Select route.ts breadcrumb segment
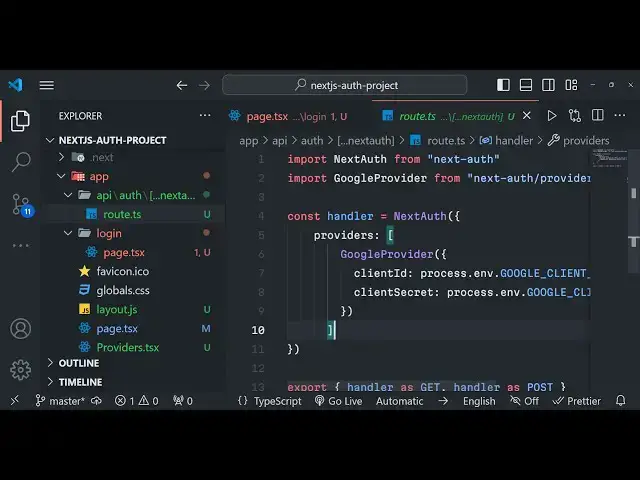 tap(438, 141)
